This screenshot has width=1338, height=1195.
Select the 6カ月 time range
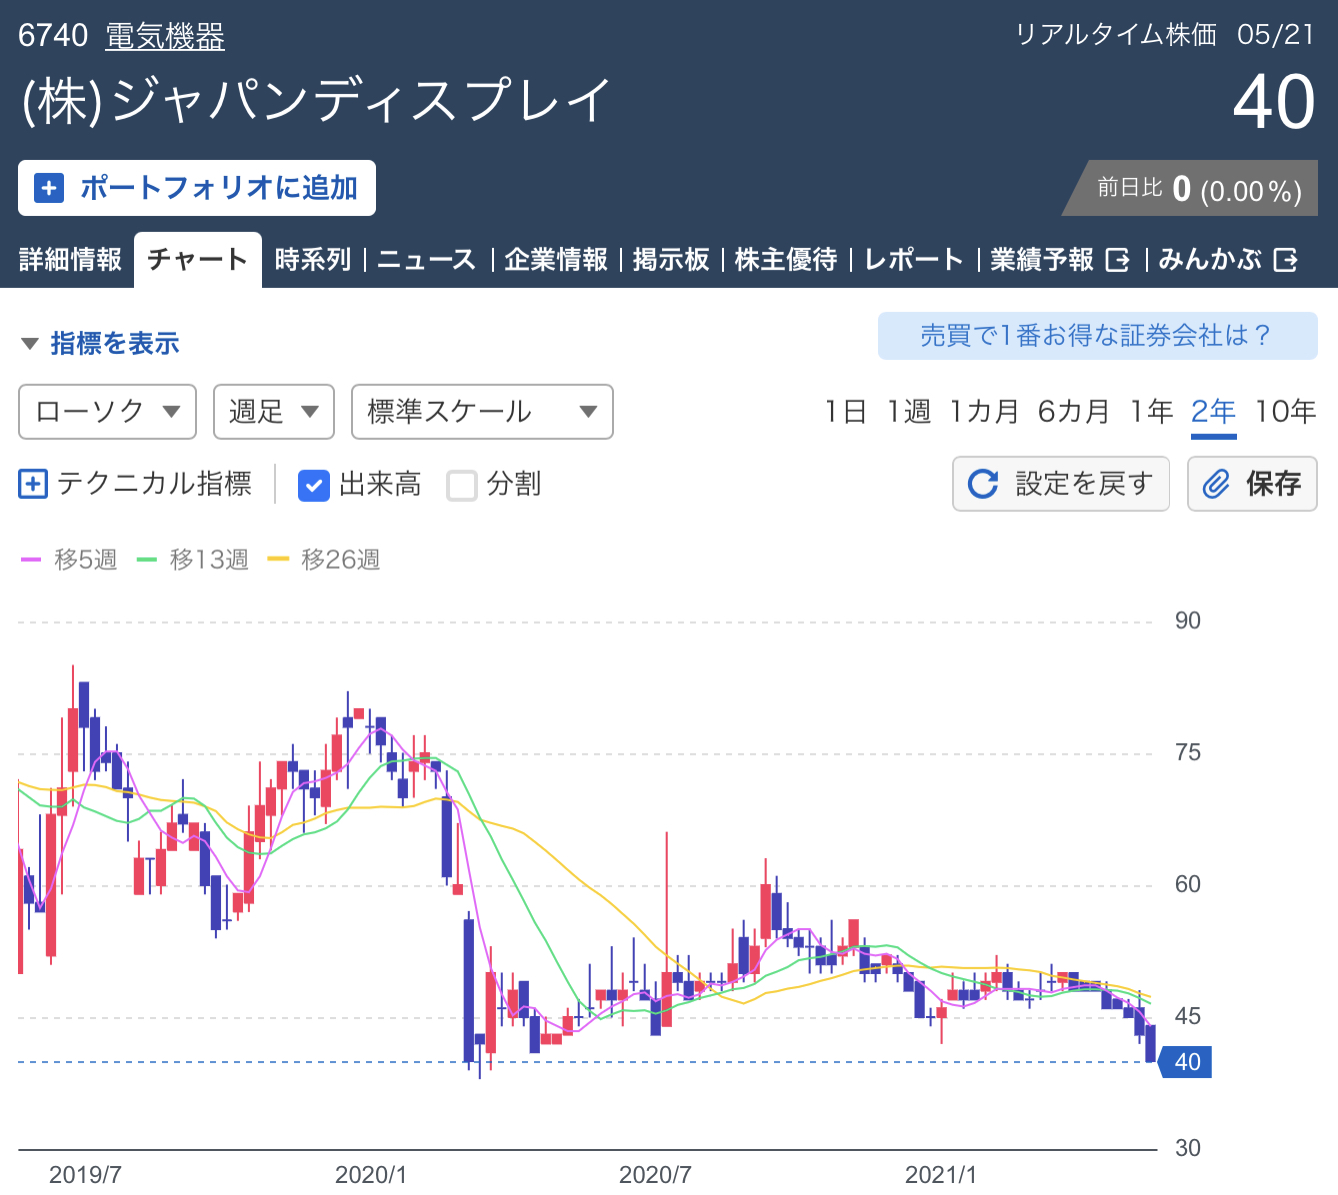pyautogui.click(x=1073, y=411)
